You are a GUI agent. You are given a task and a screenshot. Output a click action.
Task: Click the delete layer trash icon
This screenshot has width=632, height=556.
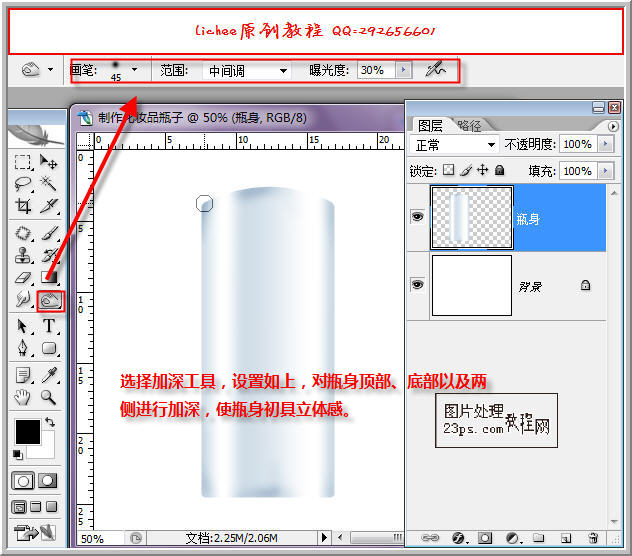(593, 538)
